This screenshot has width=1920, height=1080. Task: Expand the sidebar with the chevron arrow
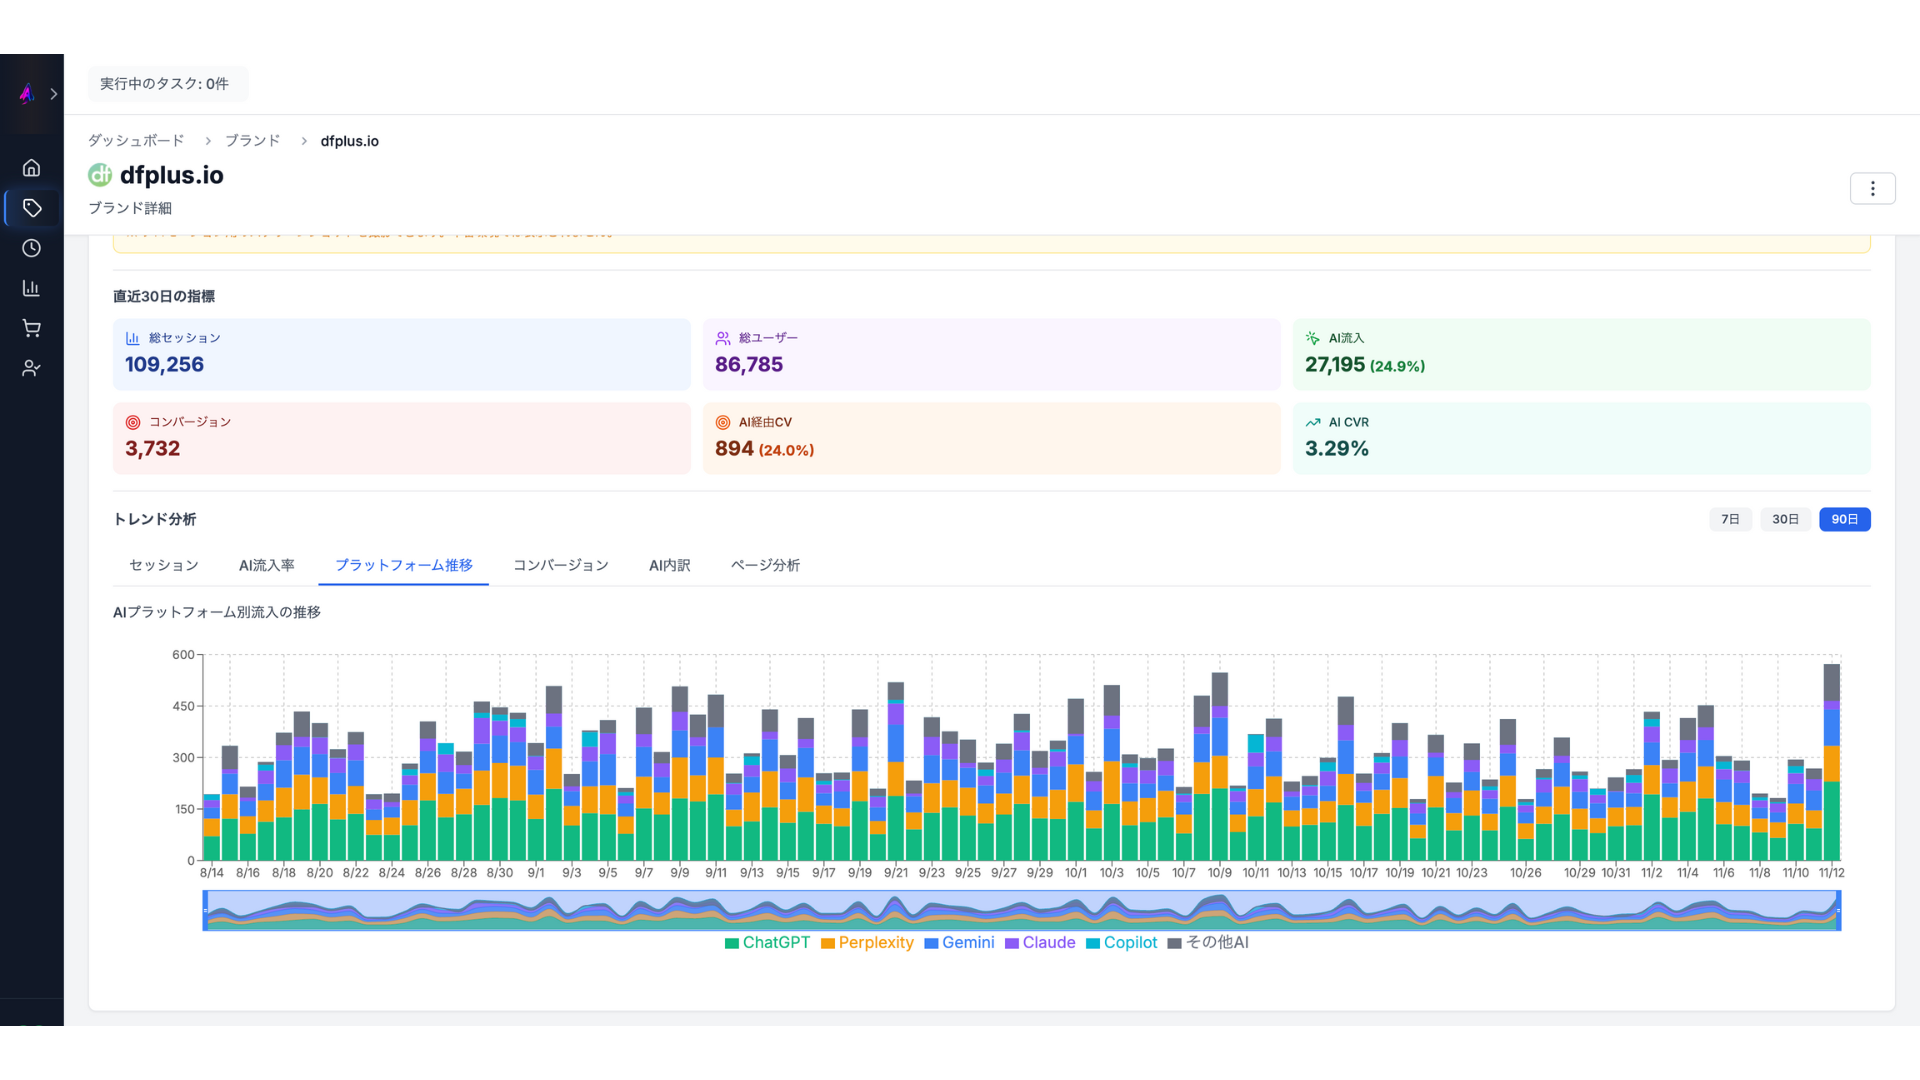click(54, 94)
